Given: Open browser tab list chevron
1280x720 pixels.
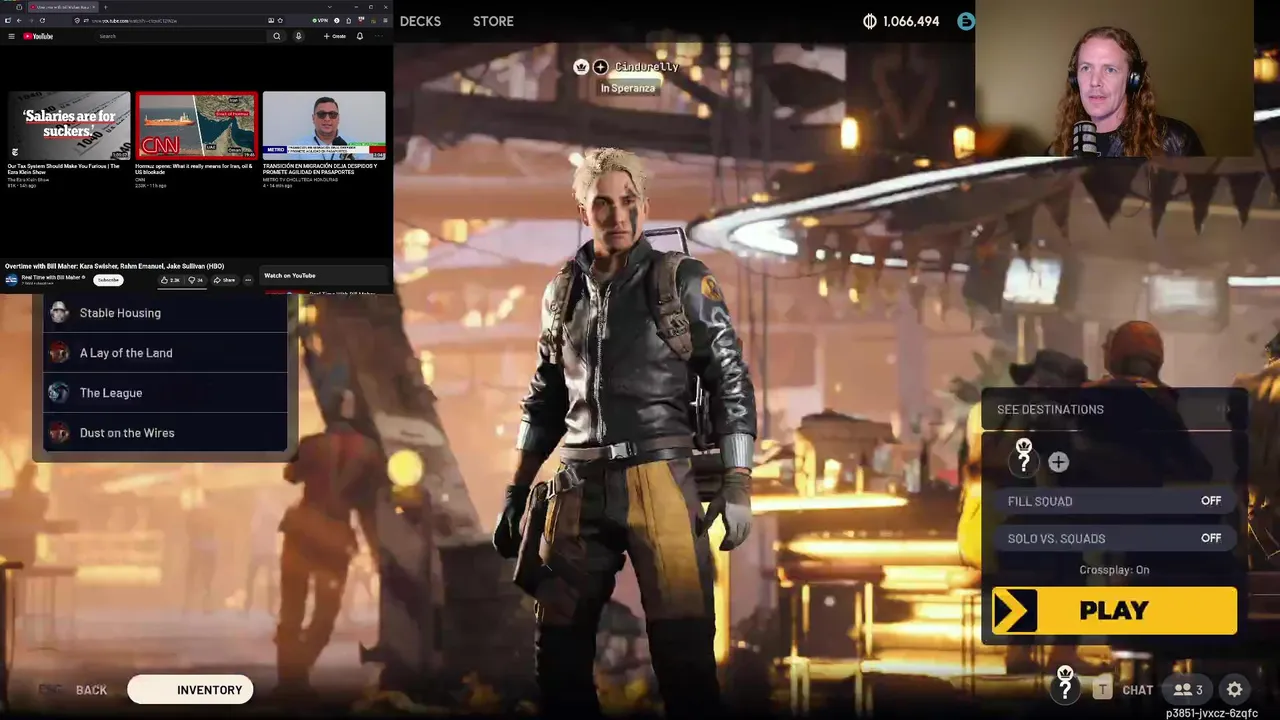Looking at the screenshot, I should pyautogui.click(x=330, y=7).
